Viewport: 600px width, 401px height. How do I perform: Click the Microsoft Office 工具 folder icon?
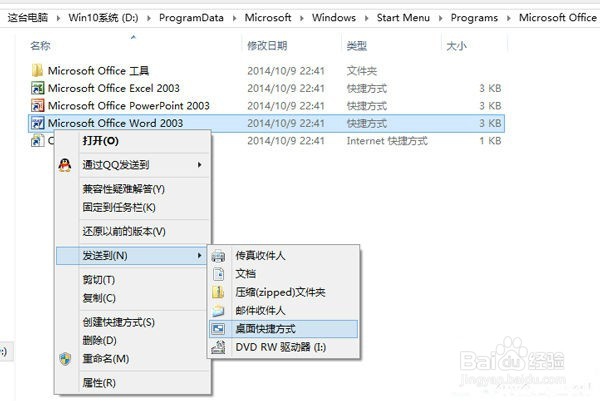click(37, 70)
